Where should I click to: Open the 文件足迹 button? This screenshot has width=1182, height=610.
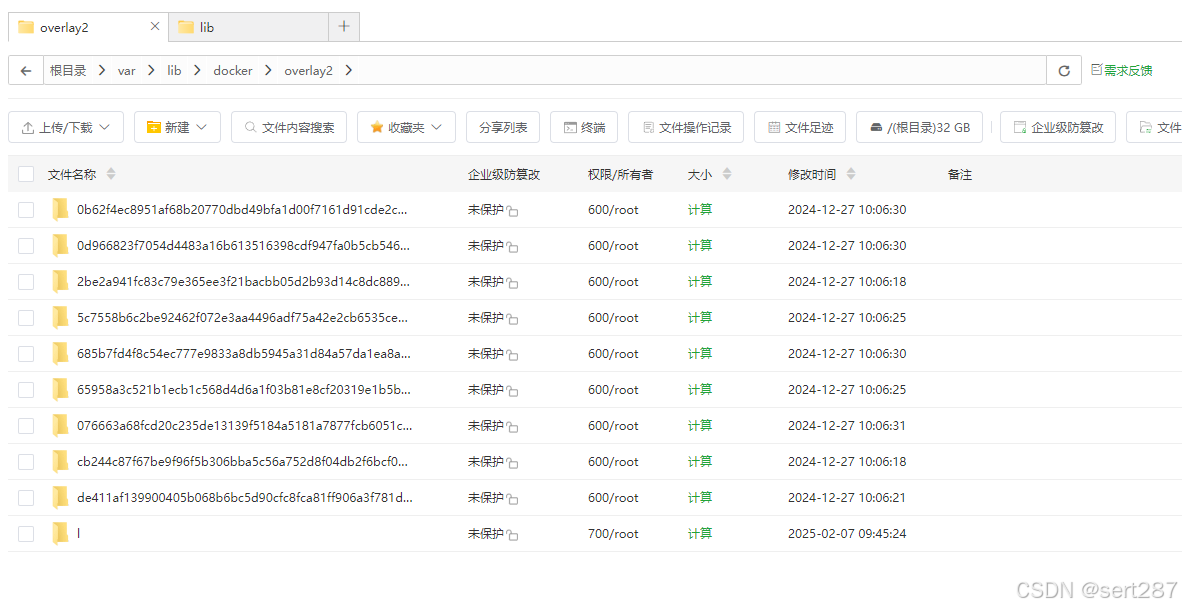click(800, 127)
